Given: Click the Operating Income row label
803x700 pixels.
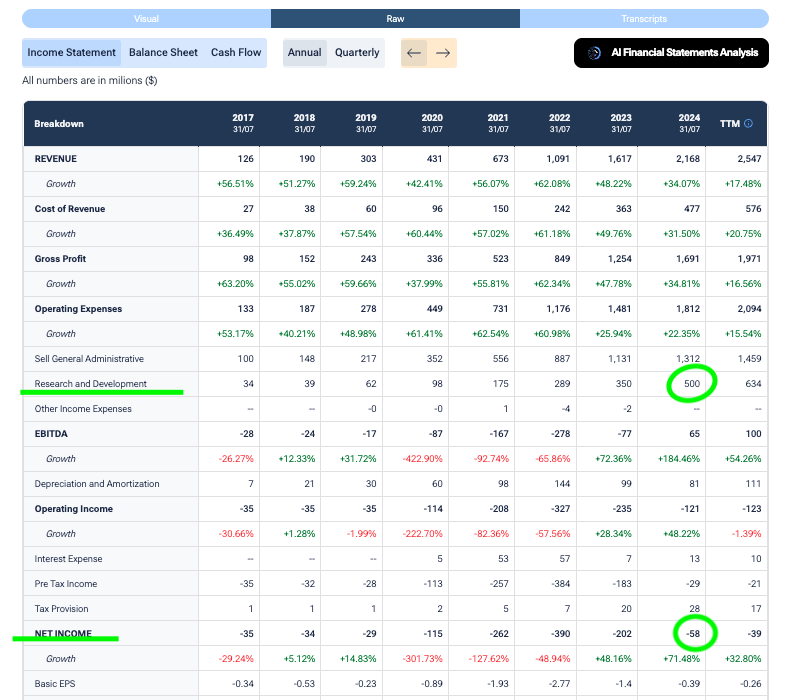Looking at the screenshot, I should (x=74, y=509).
